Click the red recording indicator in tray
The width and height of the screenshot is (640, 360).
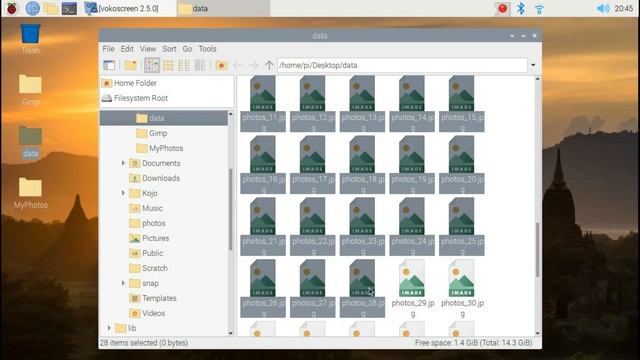[502, 8]
